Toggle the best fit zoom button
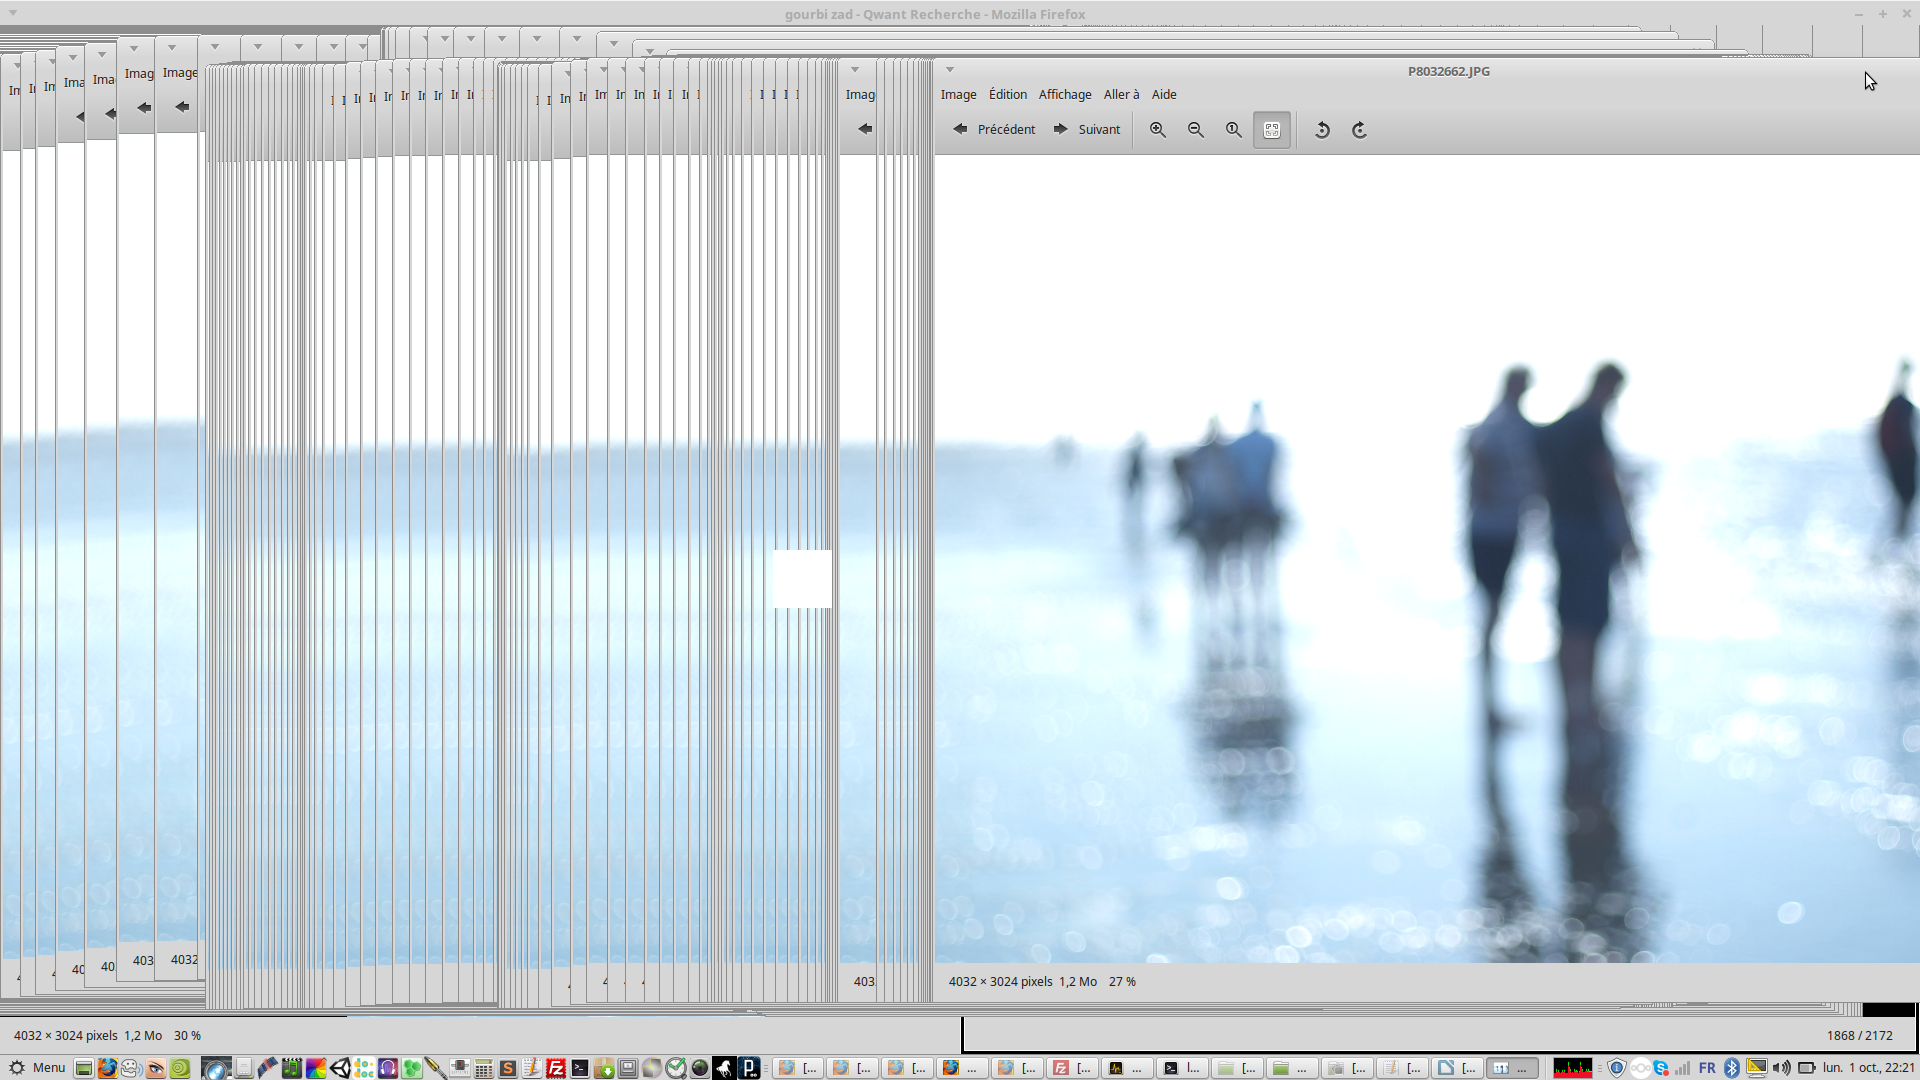 tap(1272, 130)
